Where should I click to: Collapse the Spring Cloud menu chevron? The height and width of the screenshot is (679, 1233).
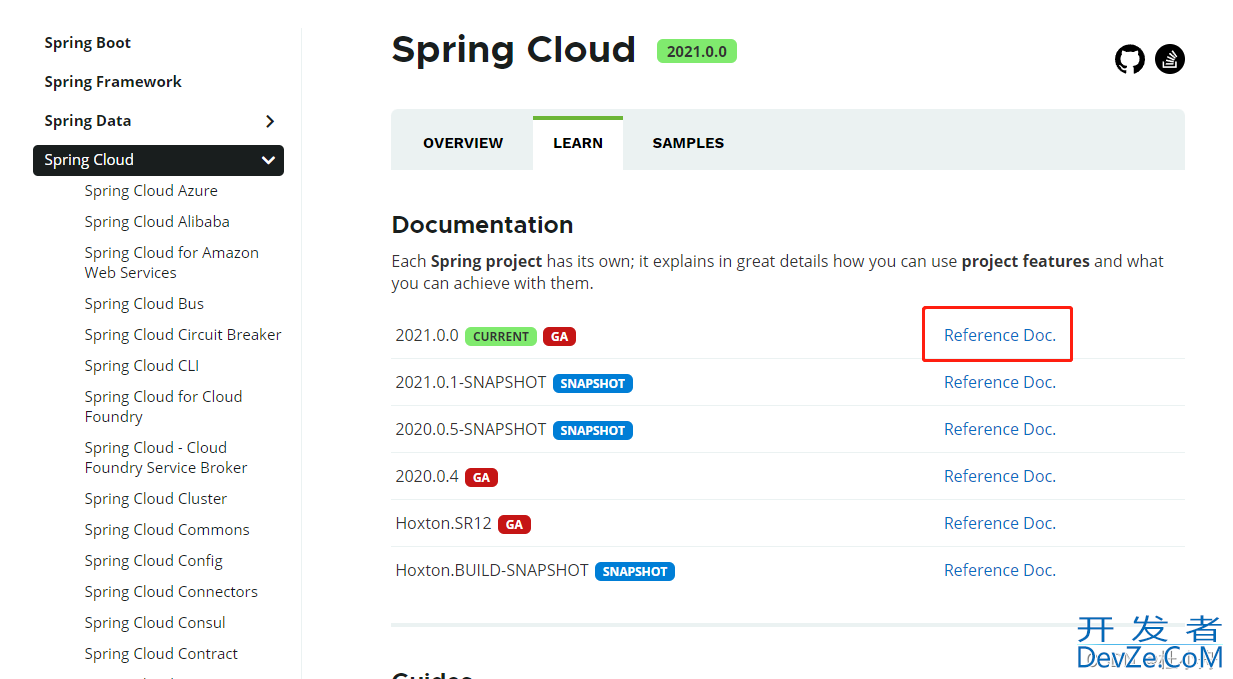click(x=268, y=160)
